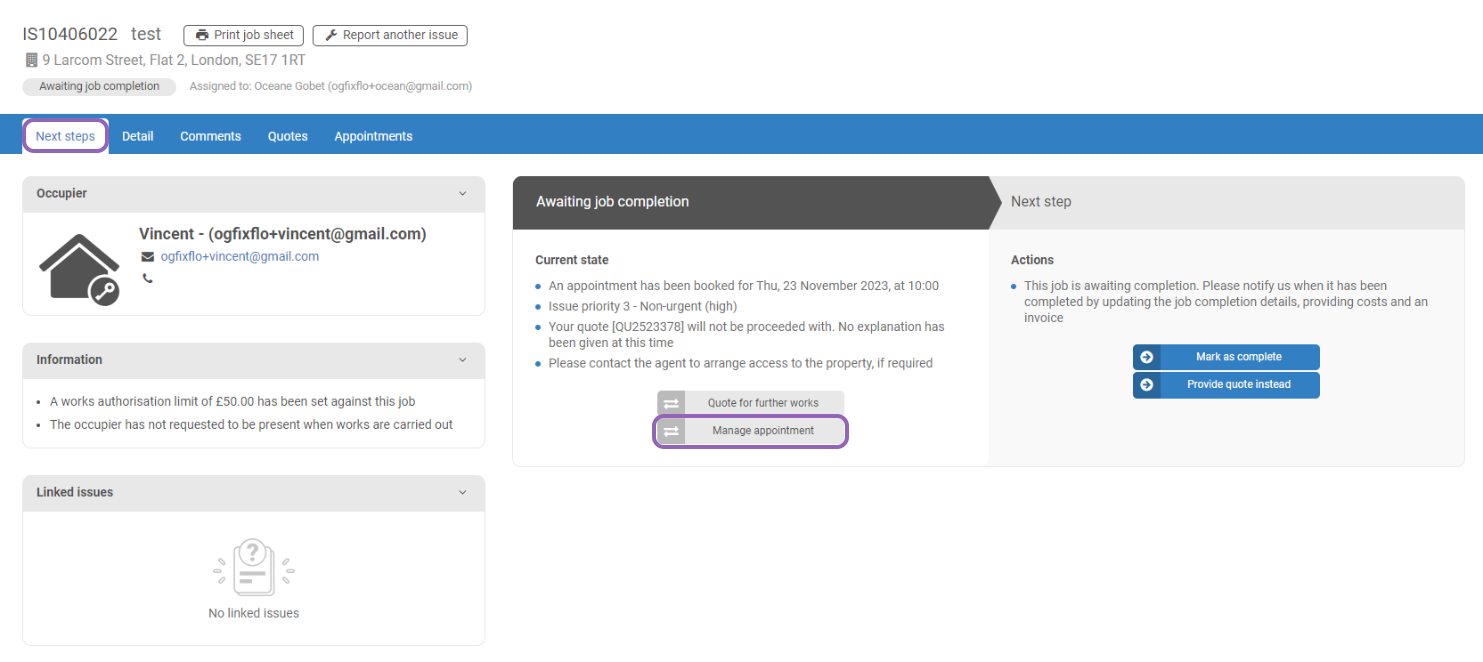This screenshot has width=1483, height=662.
Task: View the Appointments tab
Action: click(373, 136)
